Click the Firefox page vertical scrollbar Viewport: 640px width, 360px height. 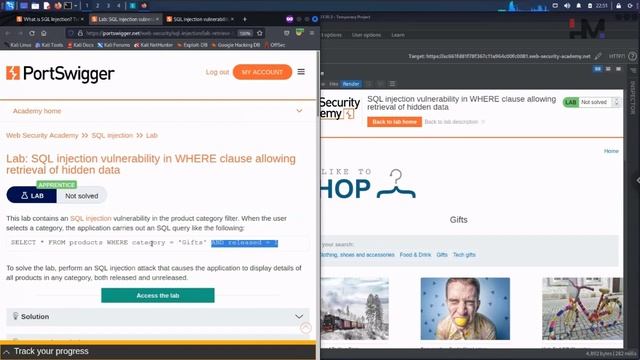(318, 84)
